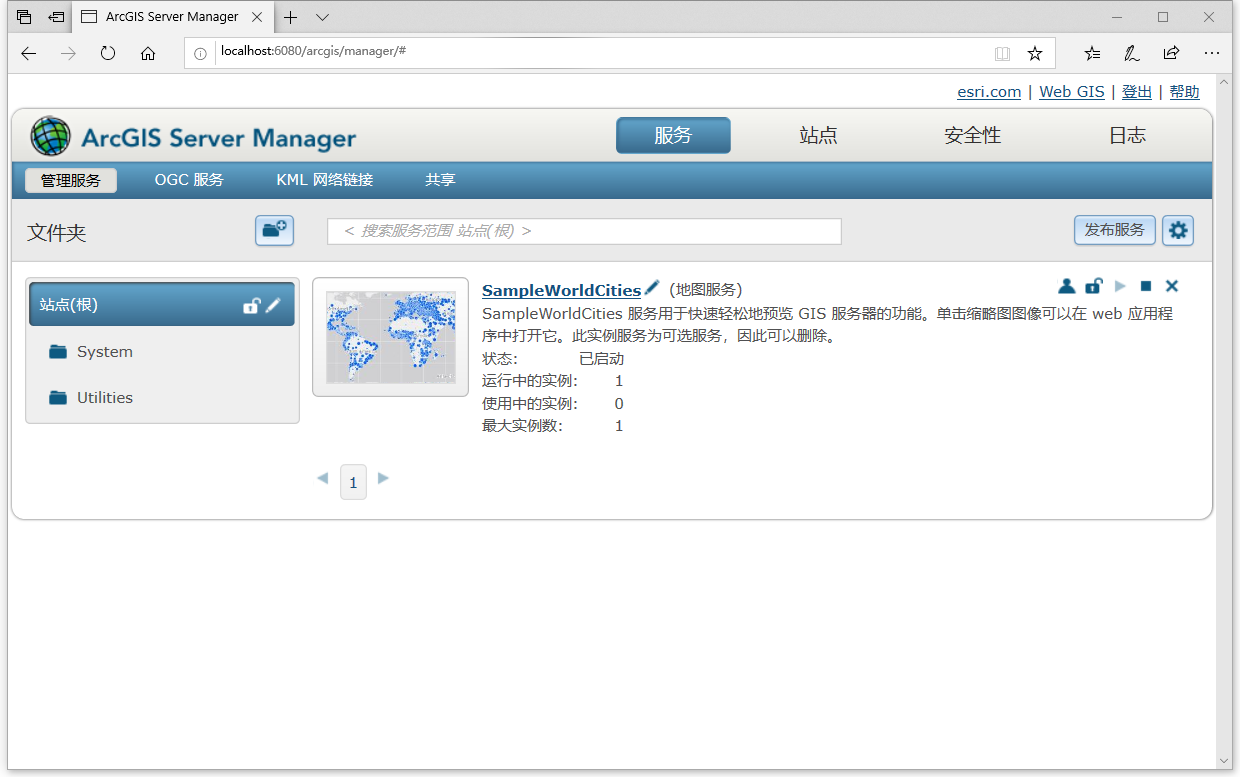Viewport: 1240px width, 777px height.
Task: Edit SampleWorldCities with the pencil icon
Action: 652,288
